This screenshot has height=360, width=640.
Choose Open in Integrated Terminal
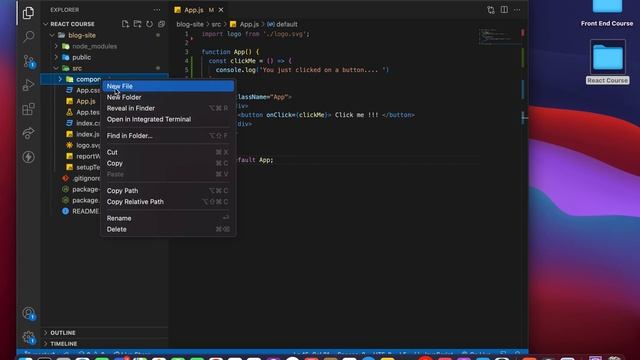168,119
